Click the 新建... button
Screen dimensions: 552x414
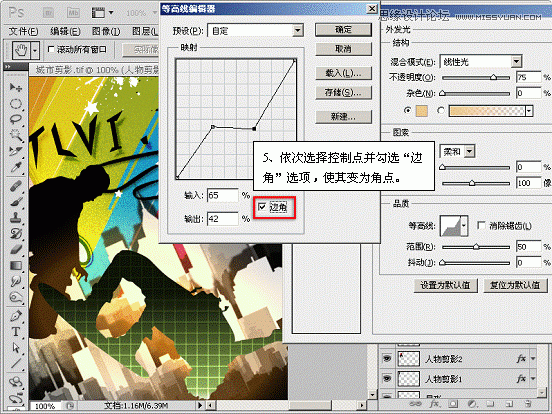tap(343, 117)
